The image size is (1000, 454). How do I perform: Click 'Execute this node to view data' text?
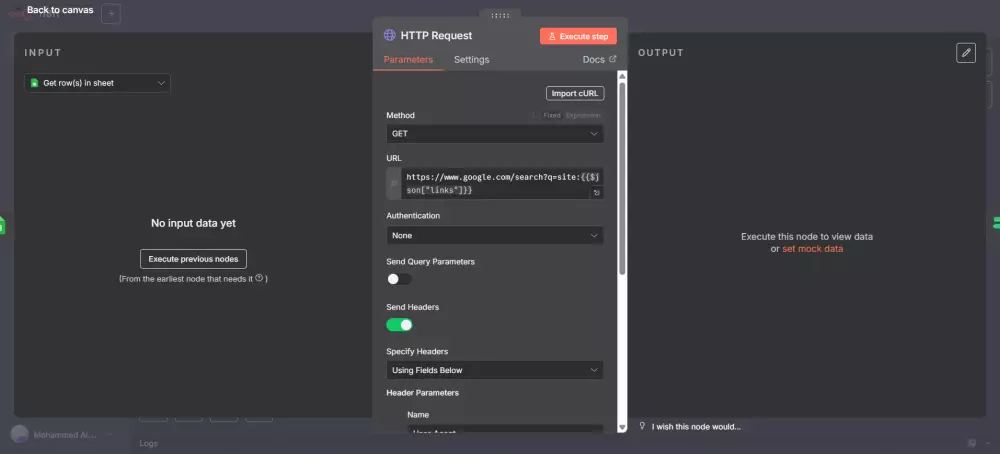[x=807, y=237]
